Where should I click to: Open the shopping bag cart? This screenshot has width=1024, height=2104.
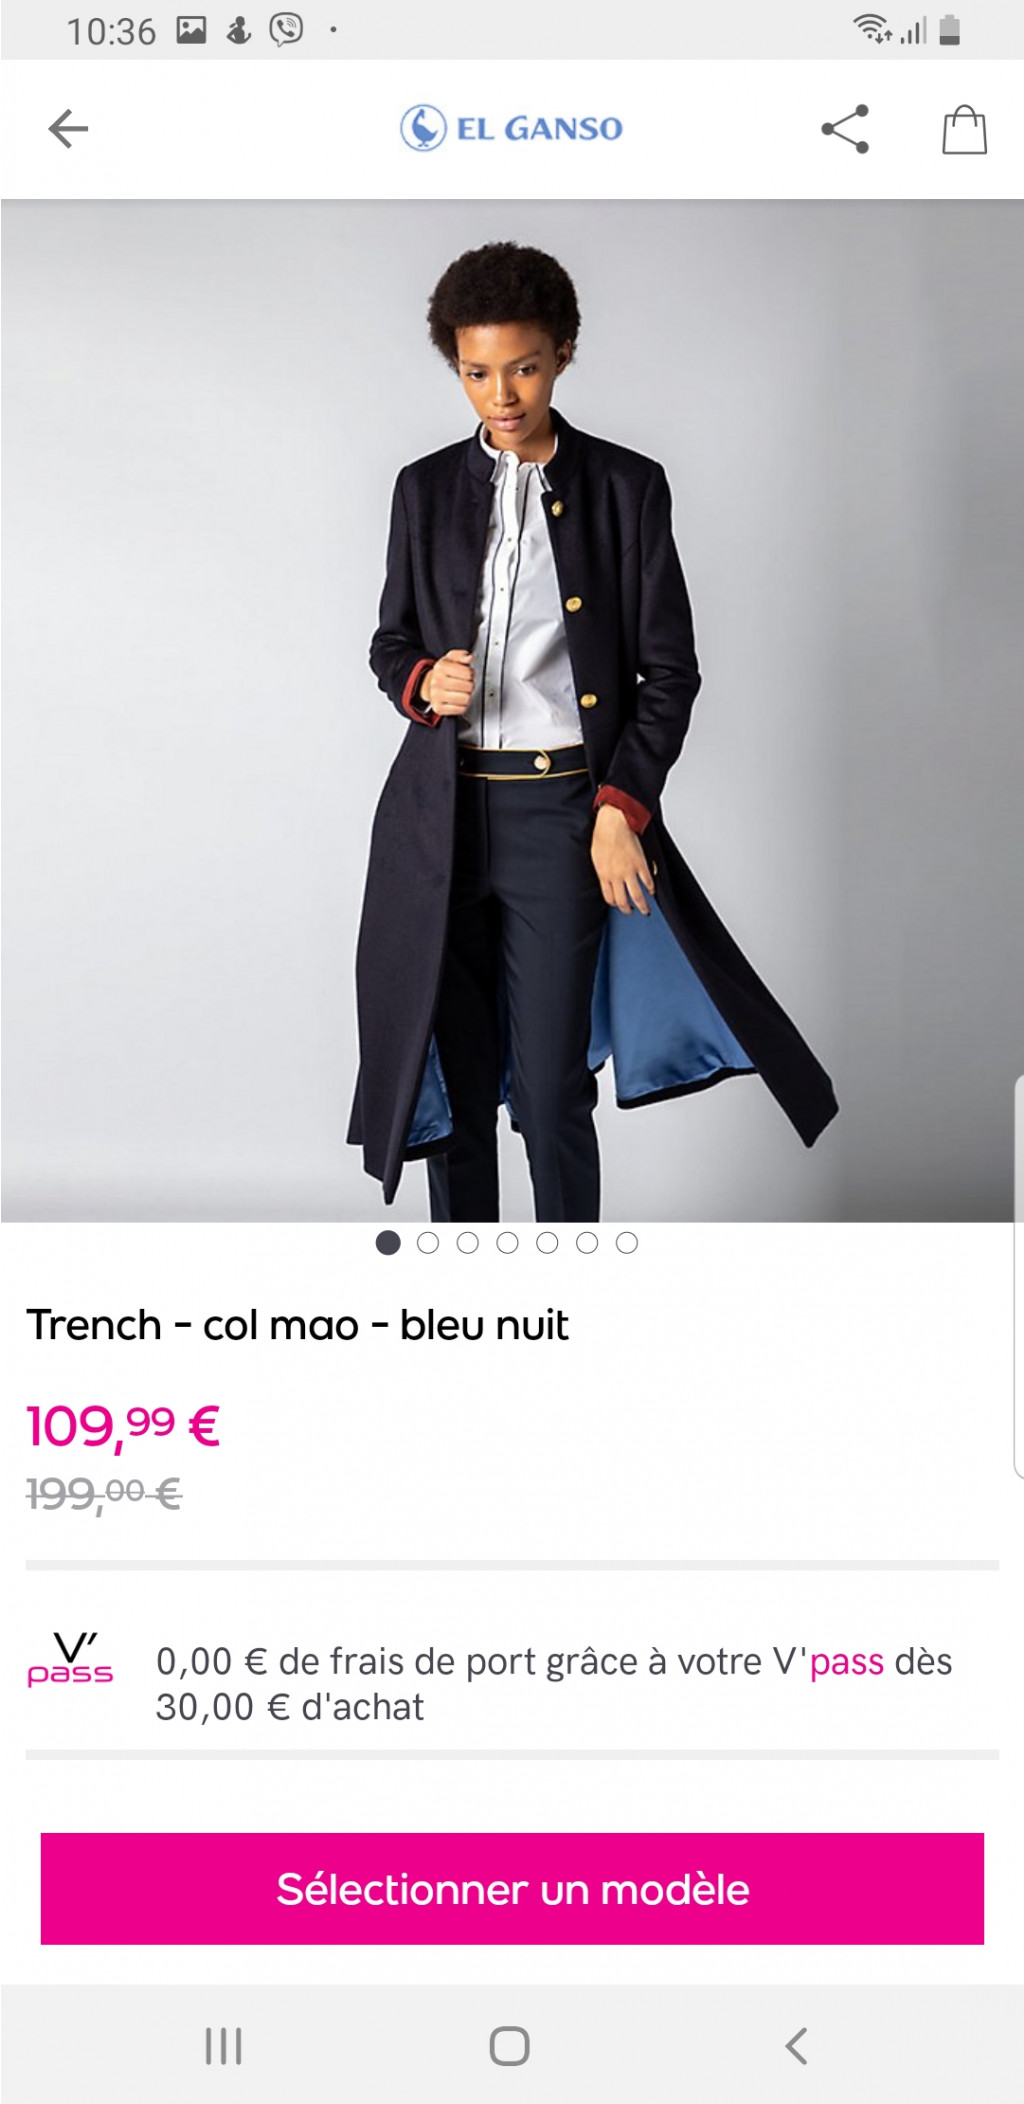click(x=964, y=129)
